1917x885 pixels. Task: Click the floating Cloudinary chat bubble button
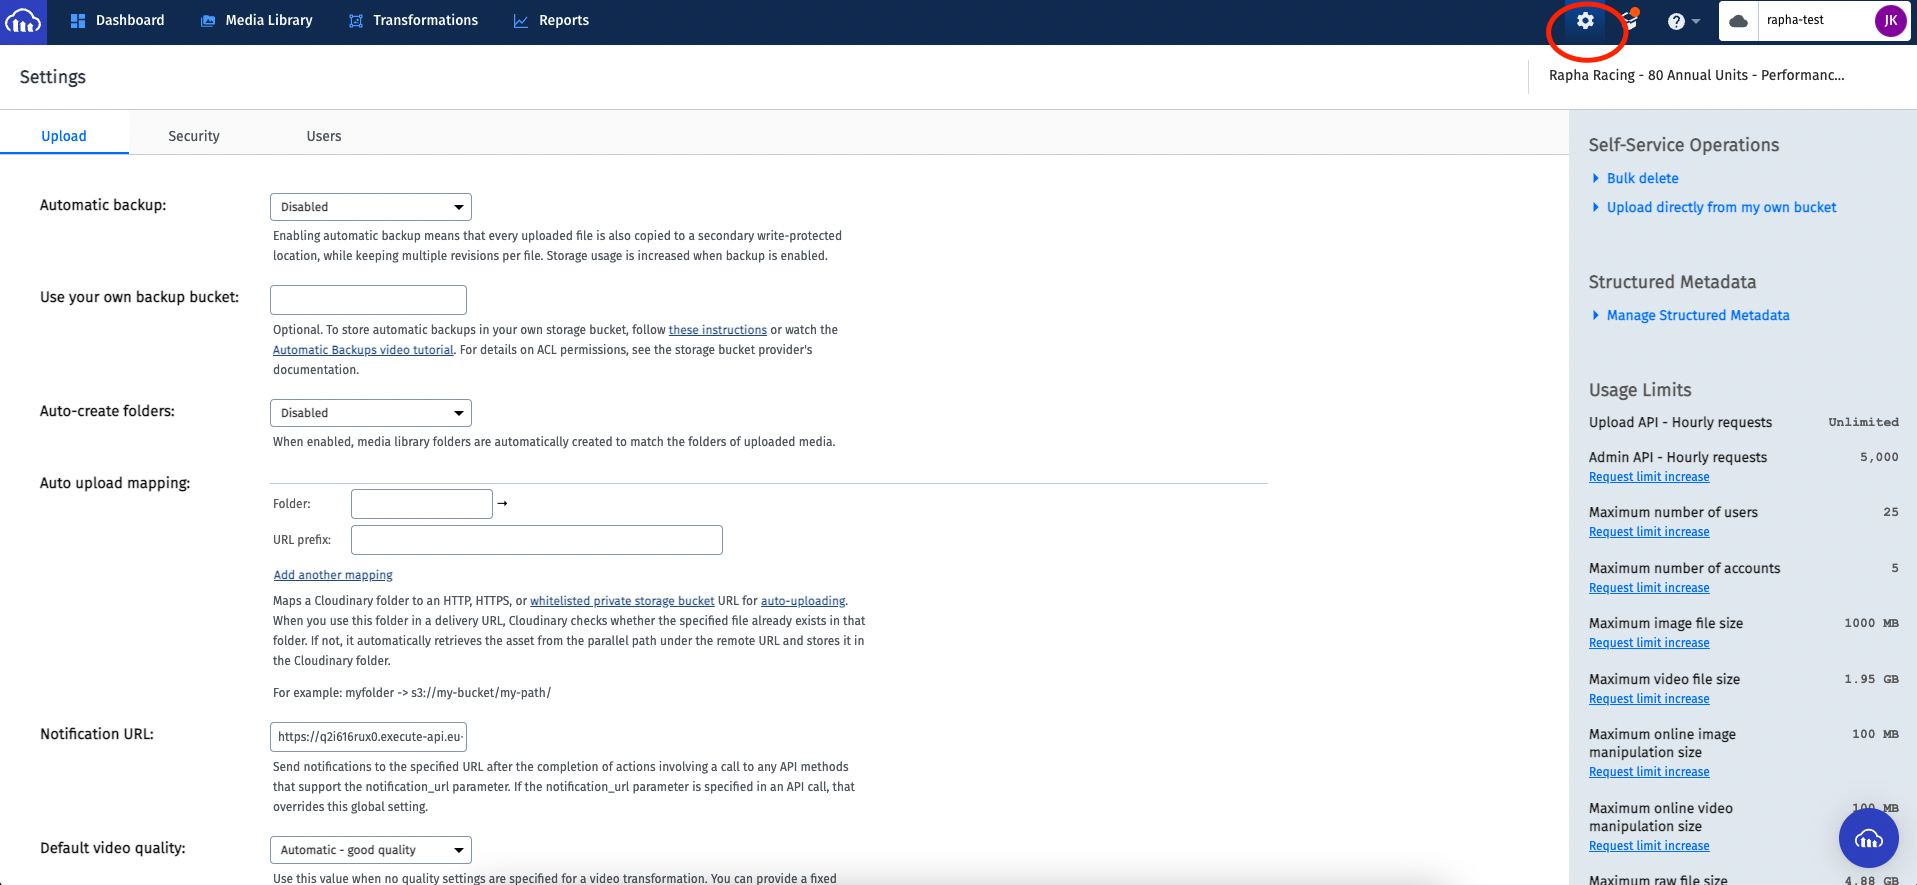[1868, 838]
